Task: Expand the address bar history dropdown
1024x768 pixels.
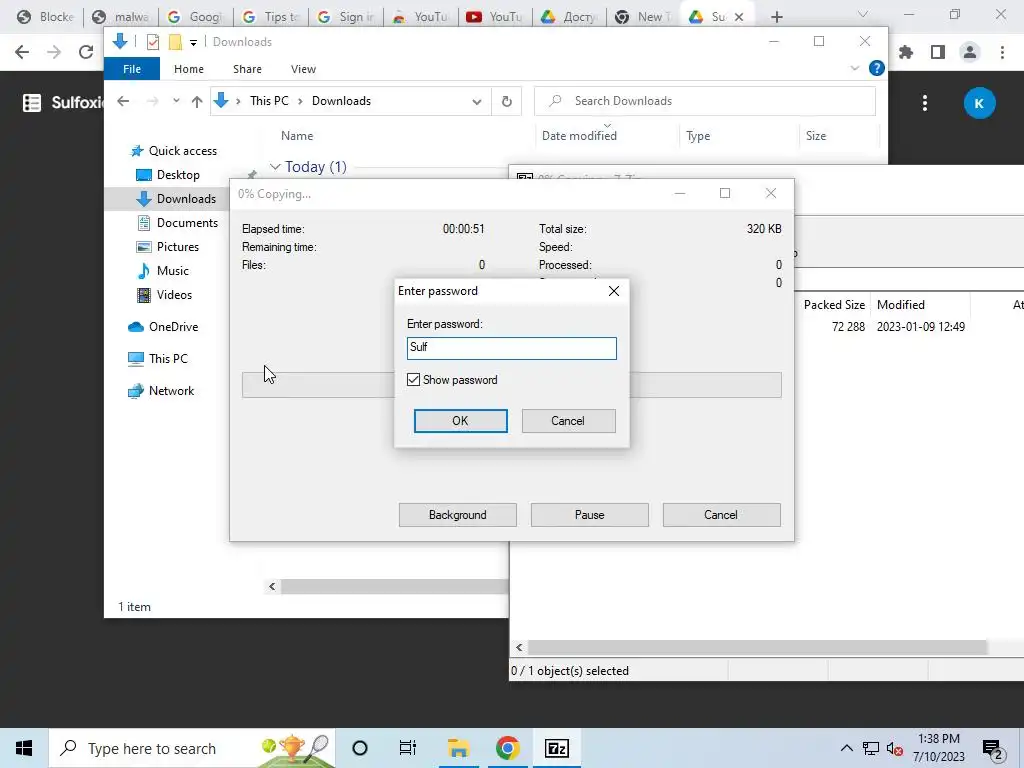Action: (477, 101)
